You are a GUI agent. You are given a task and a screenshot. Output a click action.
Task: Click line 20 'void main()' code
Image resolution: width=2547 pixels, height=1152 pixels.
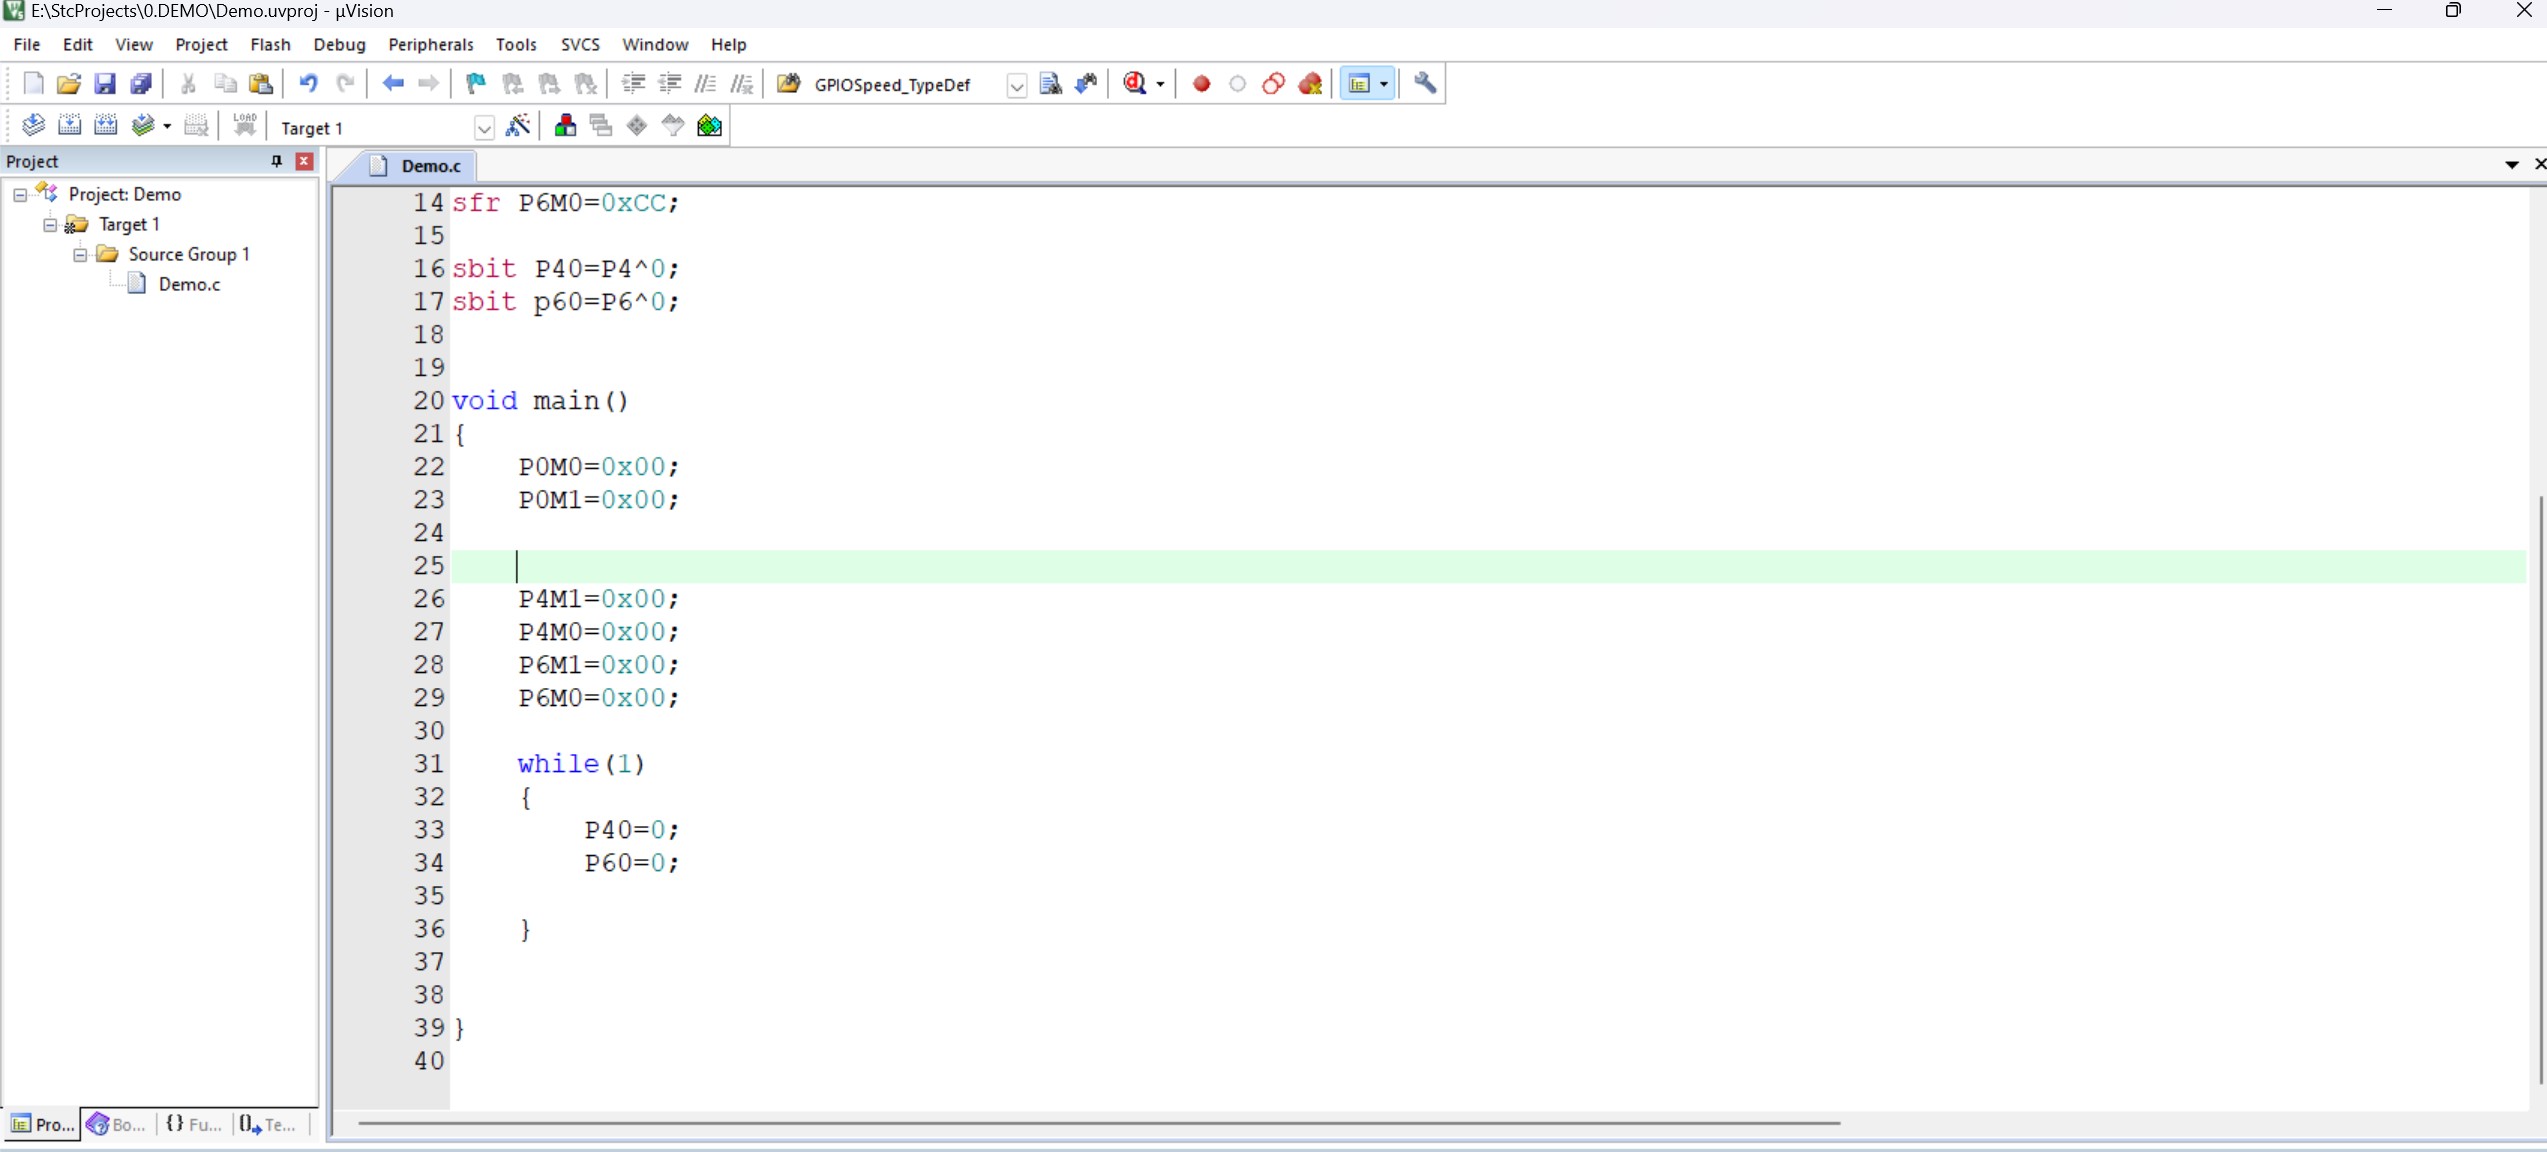tap(540, 401)
